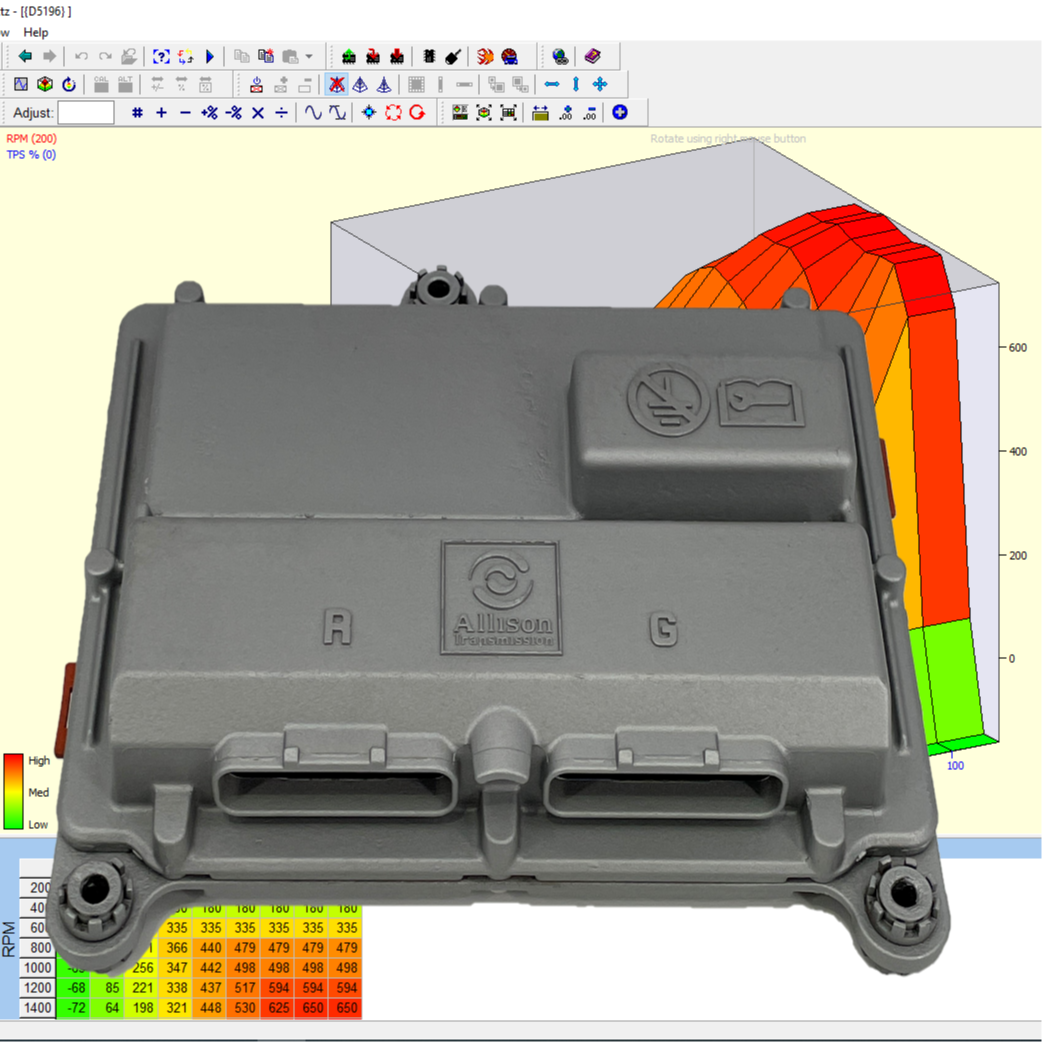1042x1042 pixels.
Task: Click the divide (÷) adjust button
Action: coord(282,113)
